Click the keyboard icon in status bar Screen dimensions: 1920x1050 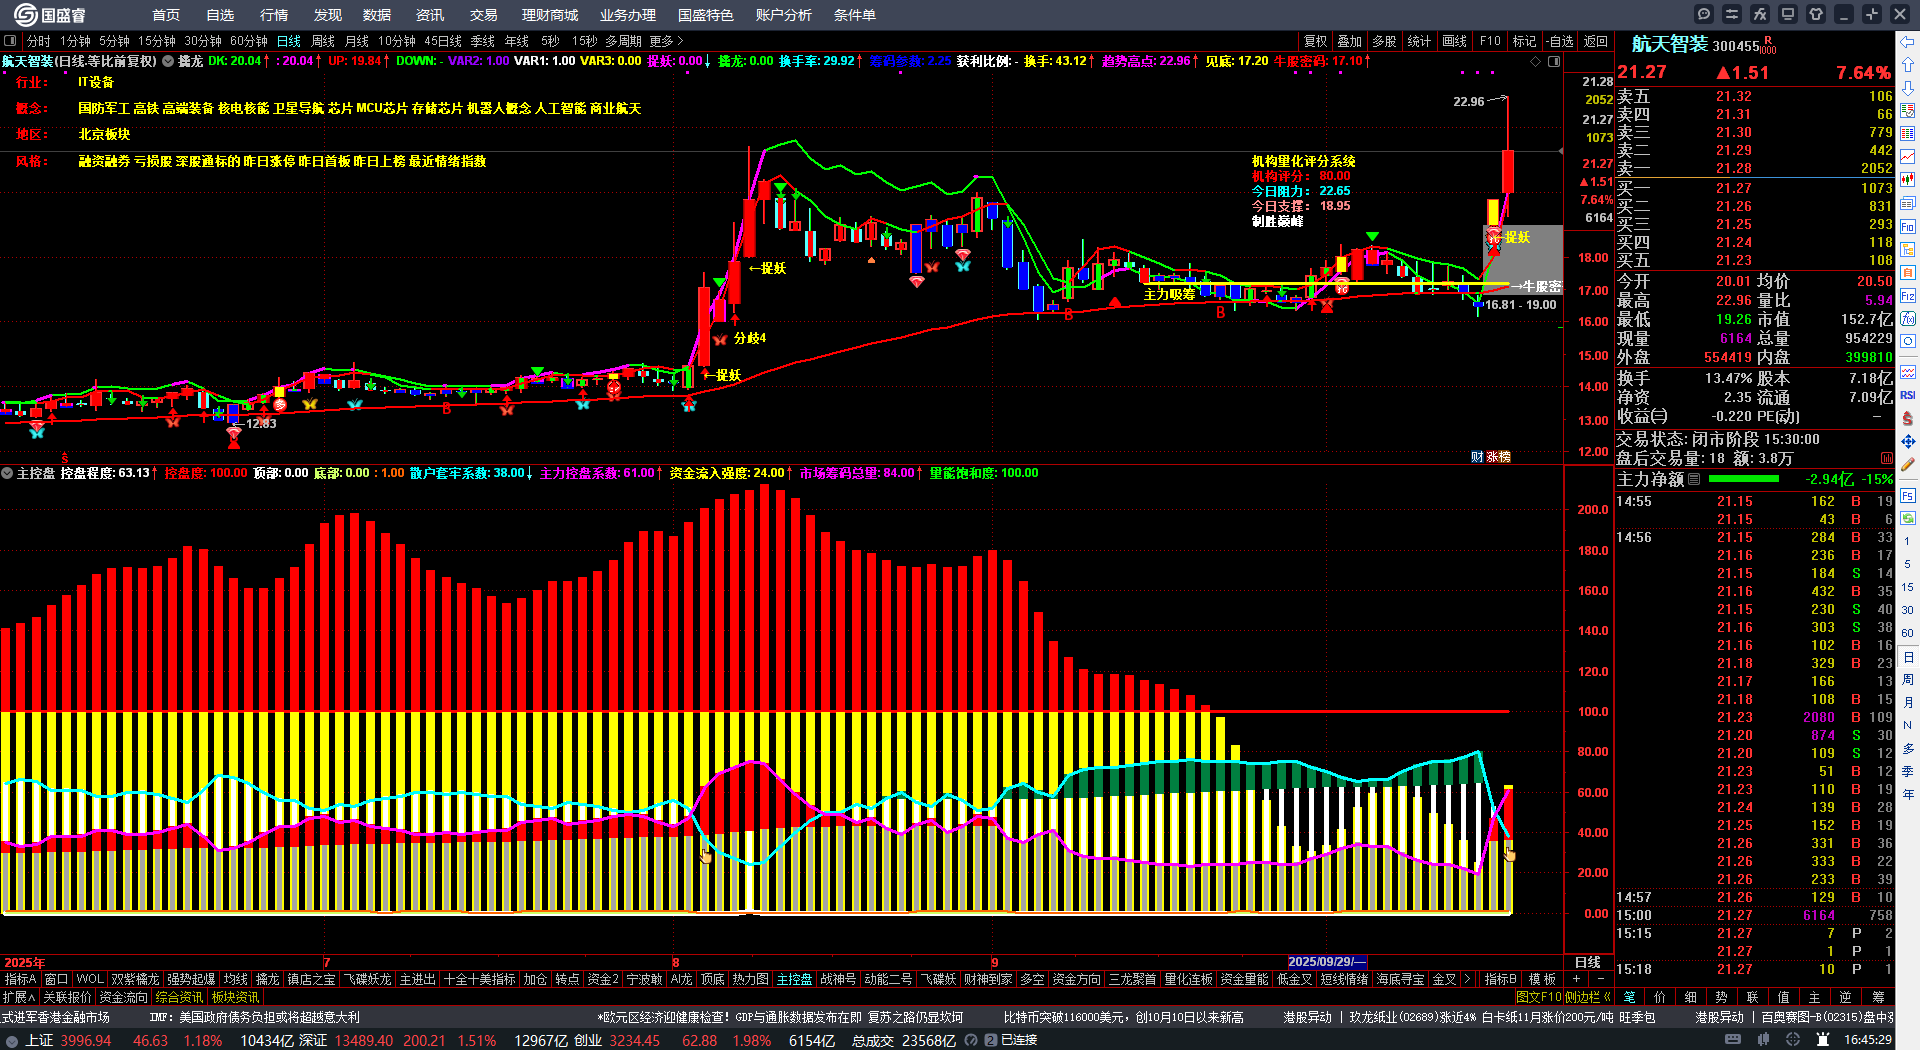[1733, 1040]
